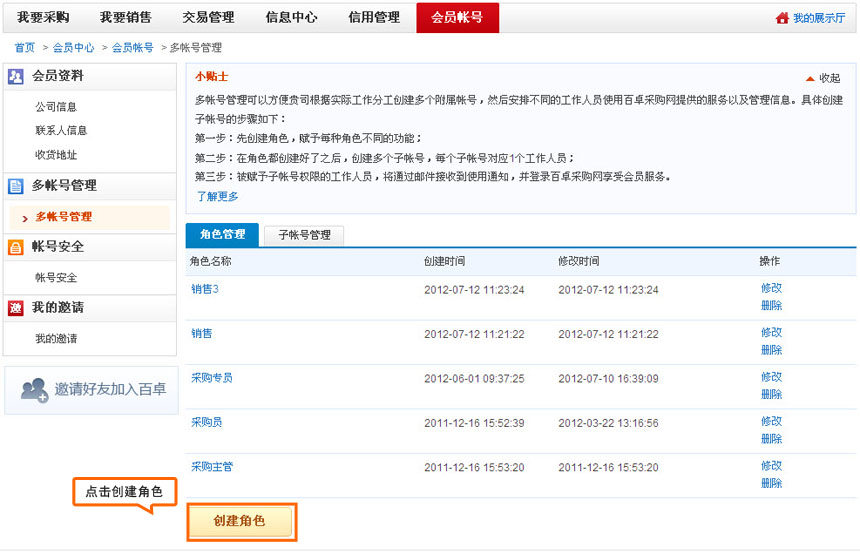Click 会员中心 in the breadcrumb
This screenshot has width=860, height=554.
pos(74,47)
